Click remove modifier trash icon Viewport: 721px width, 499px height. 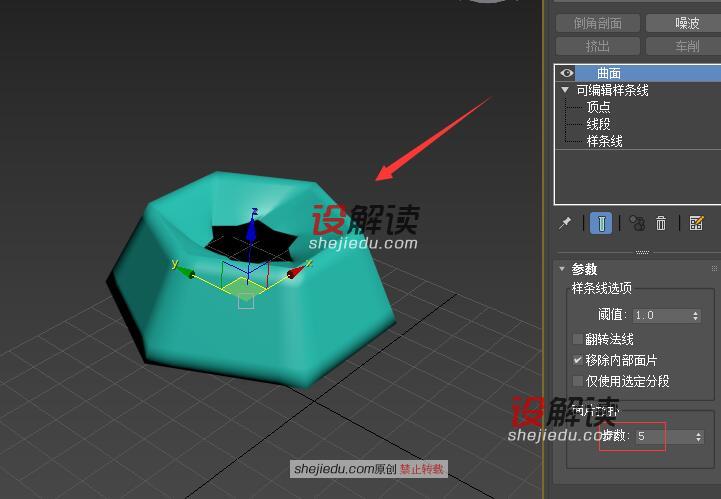click(661, 224)
